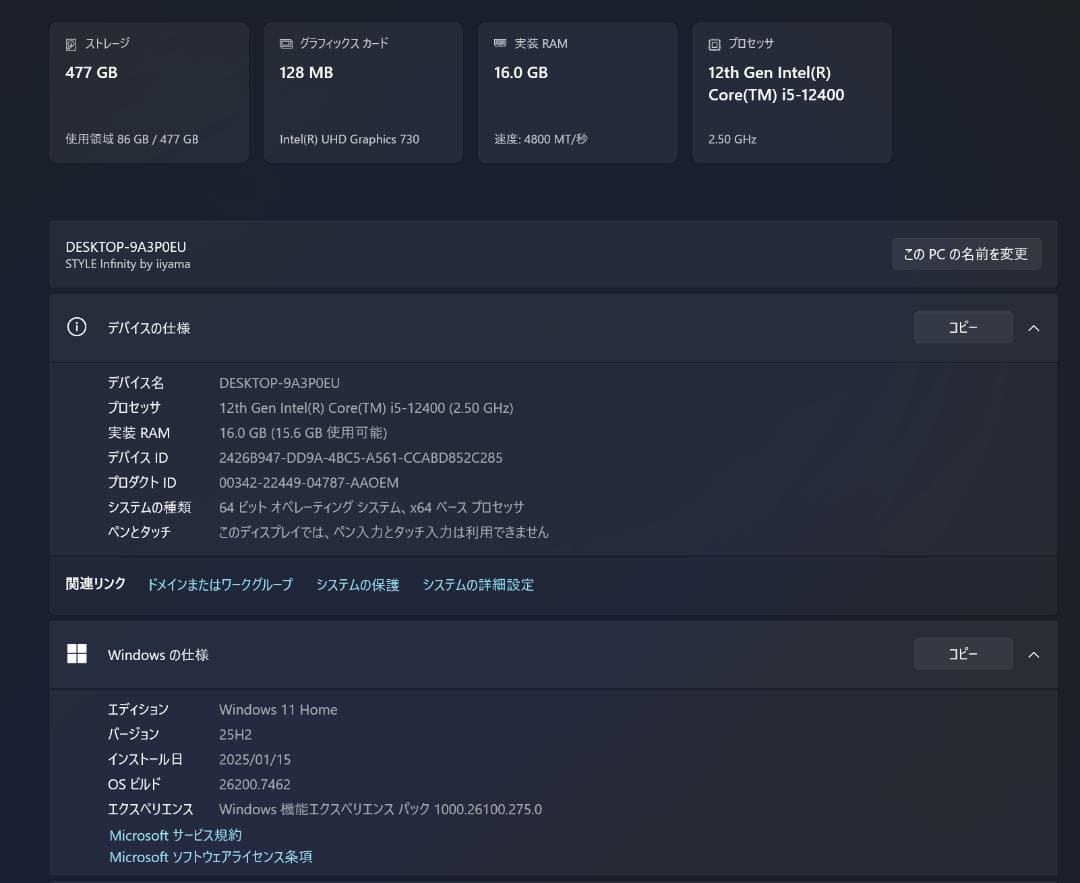
Task: Click the プロセッサ chip icon
Action: 712,43
